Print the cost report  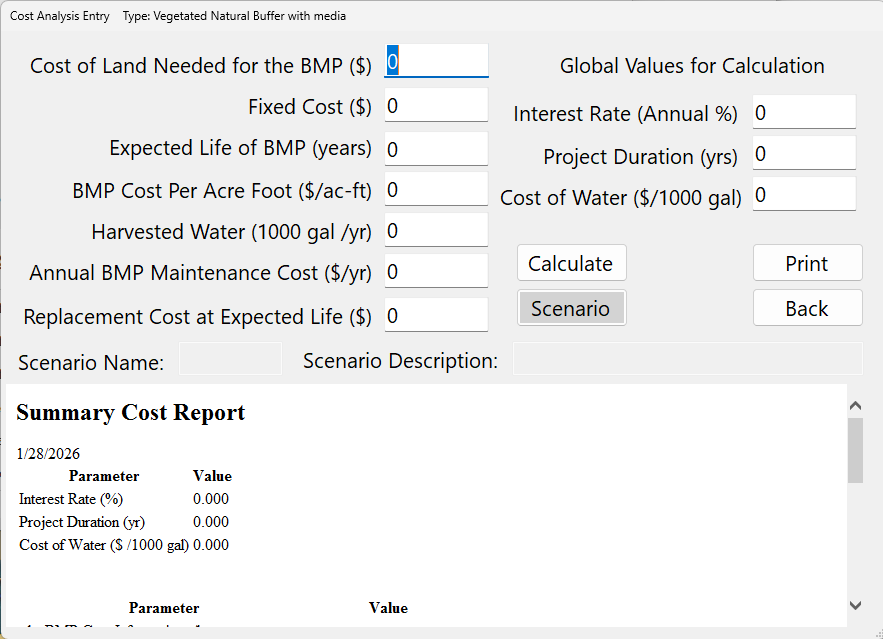click(x=807, y=263)
